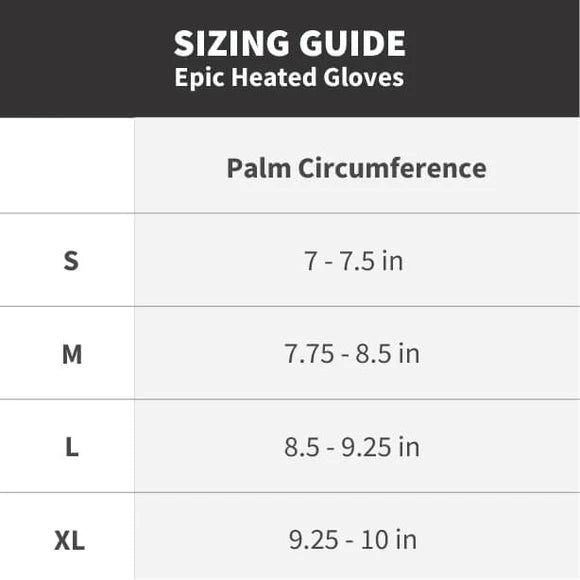Click the 9.25 - 10 in measurement
The image size is (580, 580).
point(353,540)
